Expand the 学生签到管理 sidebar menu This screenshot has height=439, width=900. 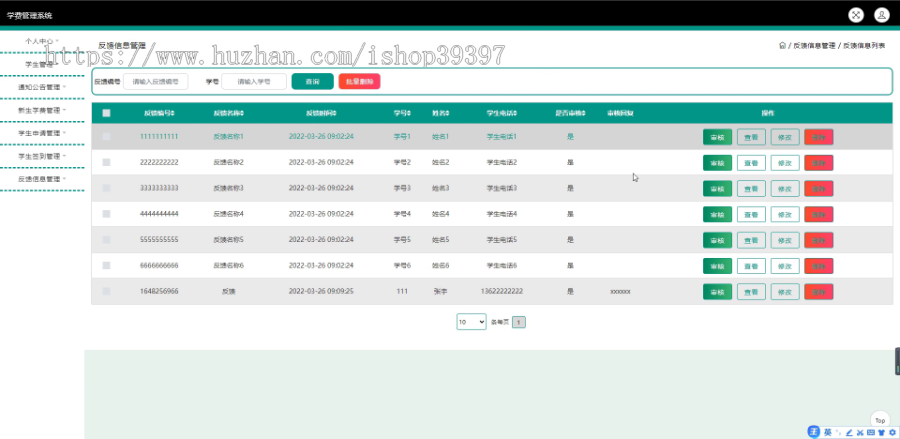coord(41,156)
